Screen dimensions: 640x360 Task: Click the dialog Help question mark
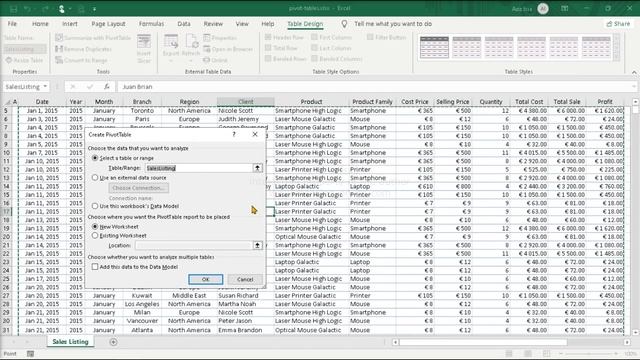point(234,134)
